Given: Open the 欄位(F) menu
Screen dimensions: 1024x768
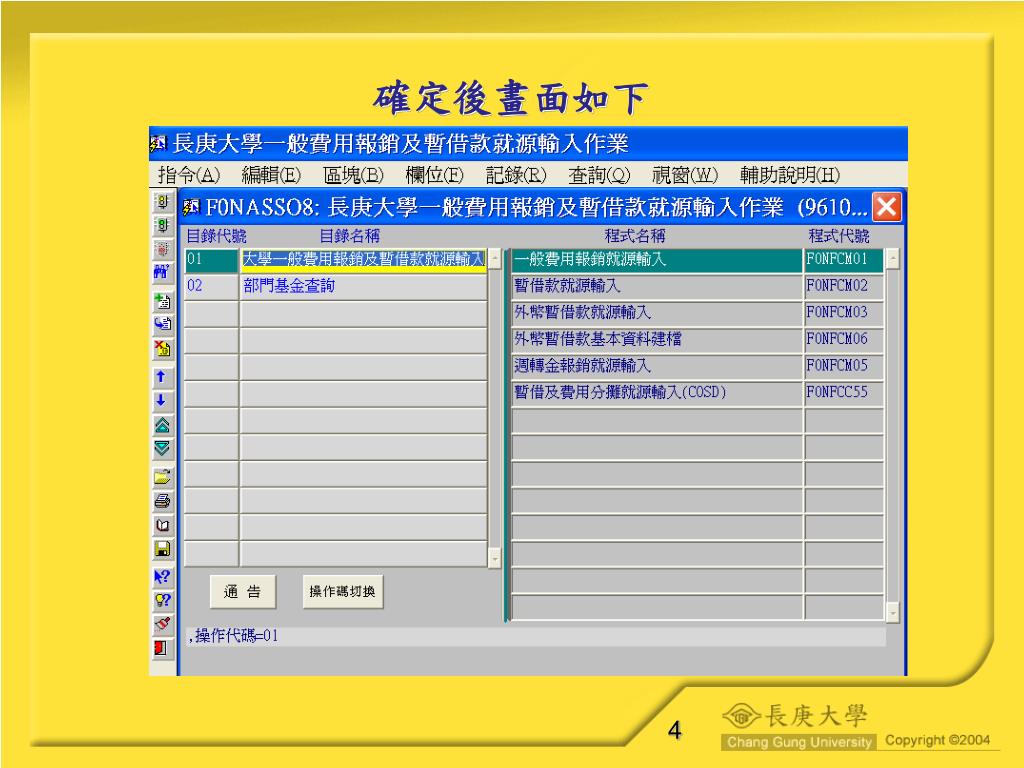Looking at the screenshot, I should (434, 175).
